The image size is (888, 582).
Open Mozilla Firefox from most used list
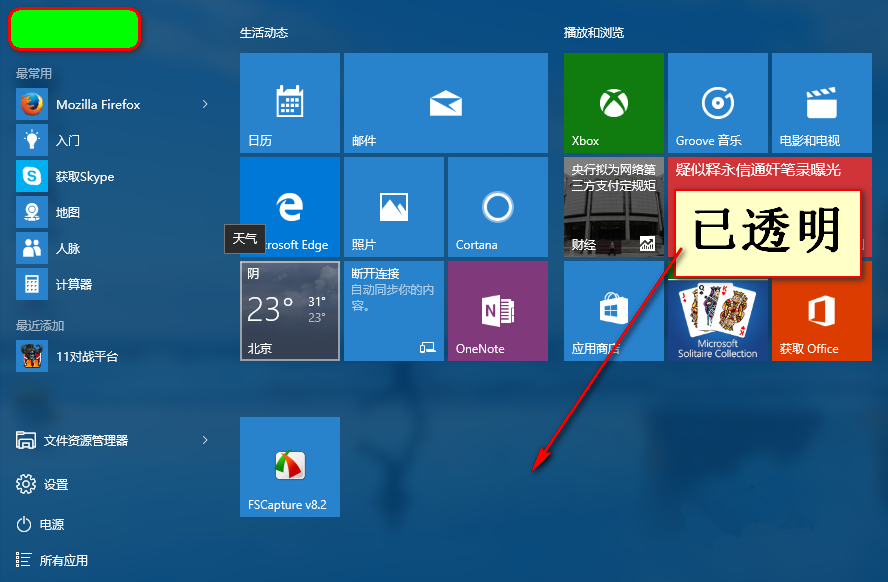97,104
